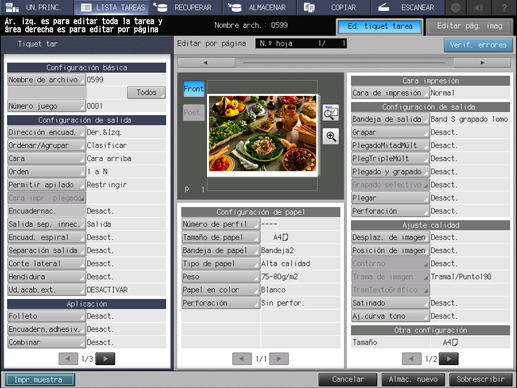Select Ed. tiquet tarea mode

pos(380,26)
